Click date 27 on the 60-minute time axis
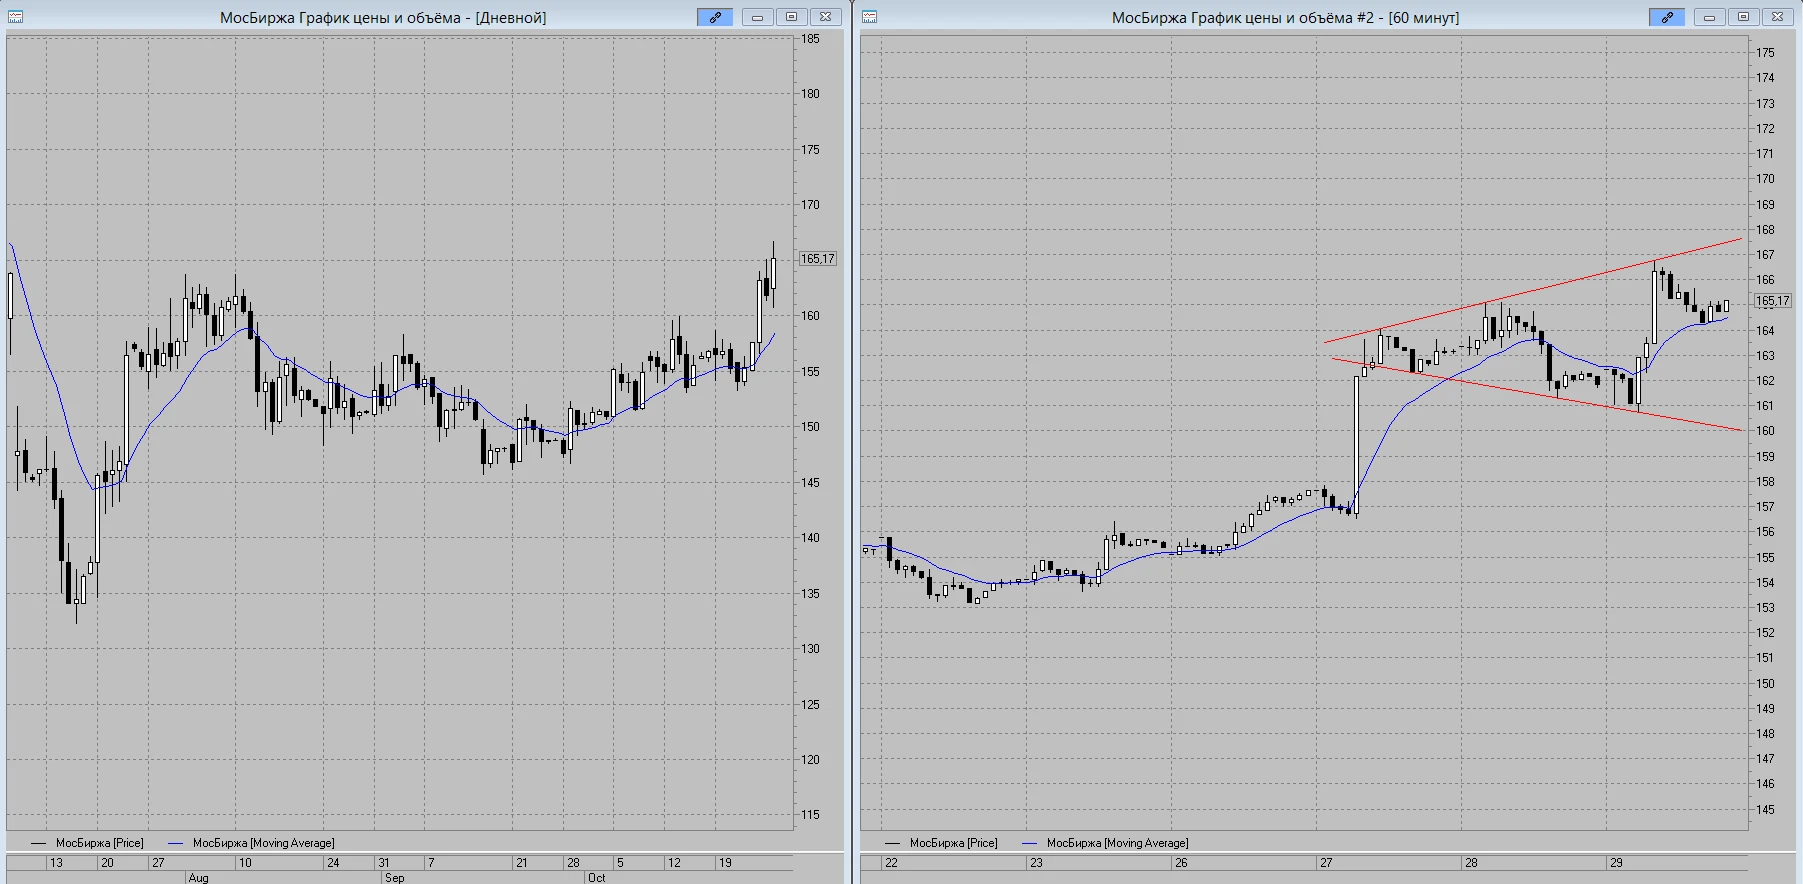 click(x=1326, y=862)
